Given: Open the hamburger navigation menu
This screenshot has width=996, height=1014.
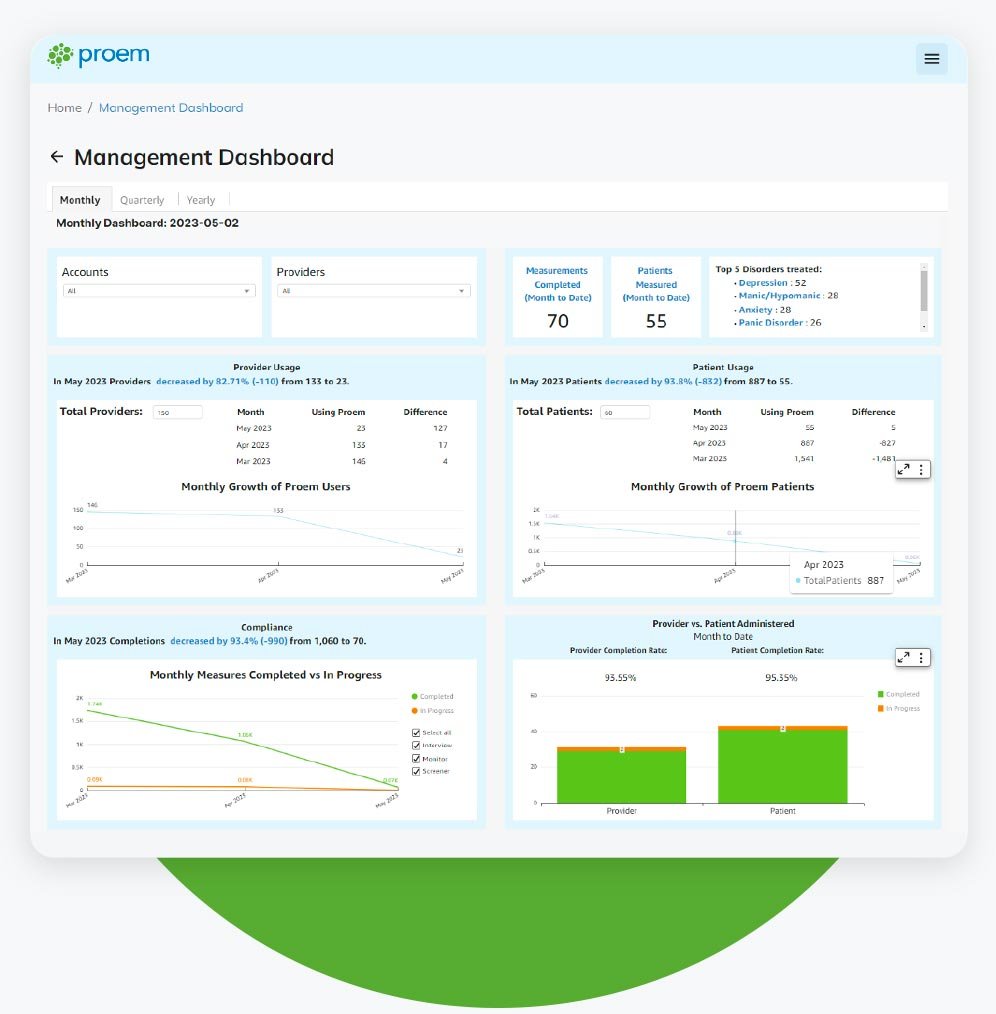Looking at the screenshot, I should tap(932, 58).
